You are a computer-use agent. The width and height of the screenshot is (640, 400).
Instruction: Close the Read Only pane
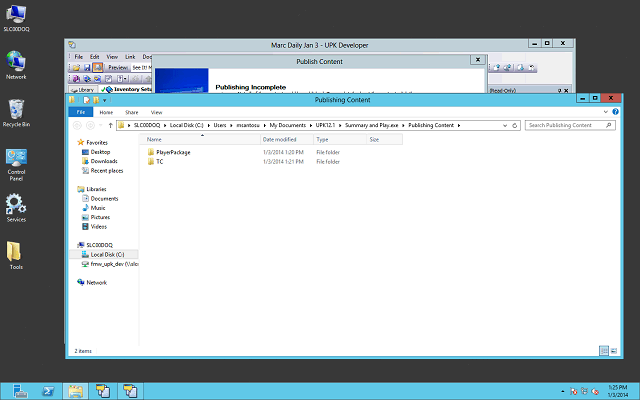click(x=566, y=91)
